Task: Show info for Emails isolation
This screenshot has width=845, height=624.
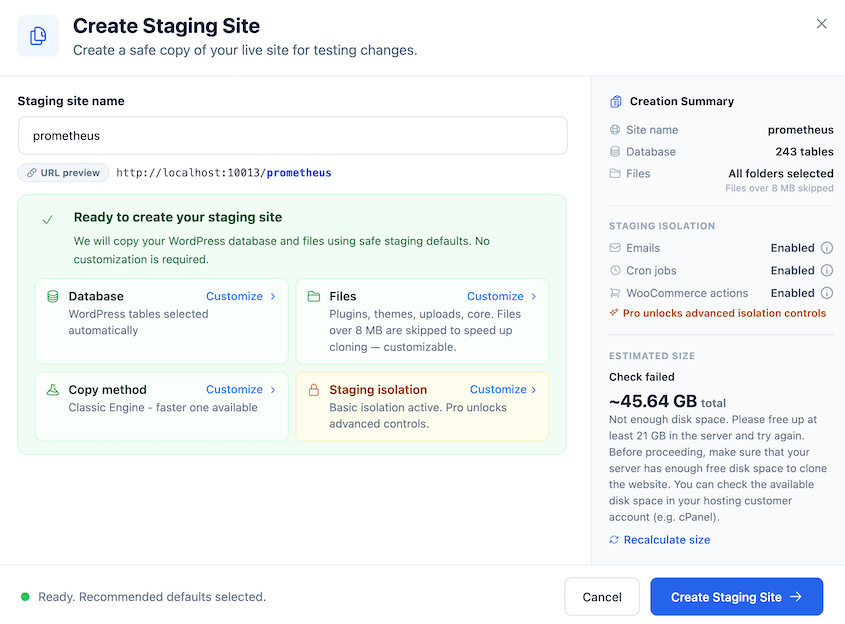Action: click(827, 248)
